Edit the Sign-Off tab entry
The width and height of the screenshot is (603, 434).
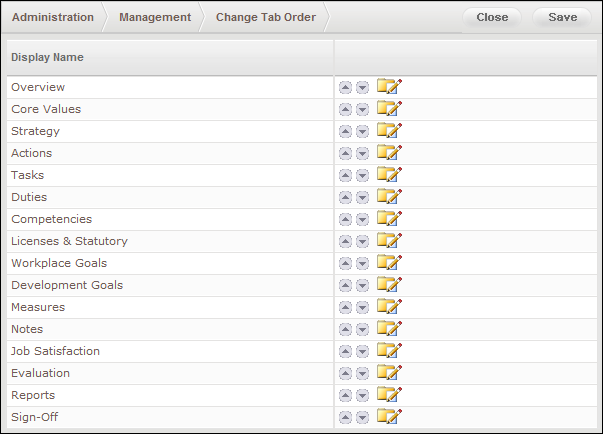click(389, 417)
